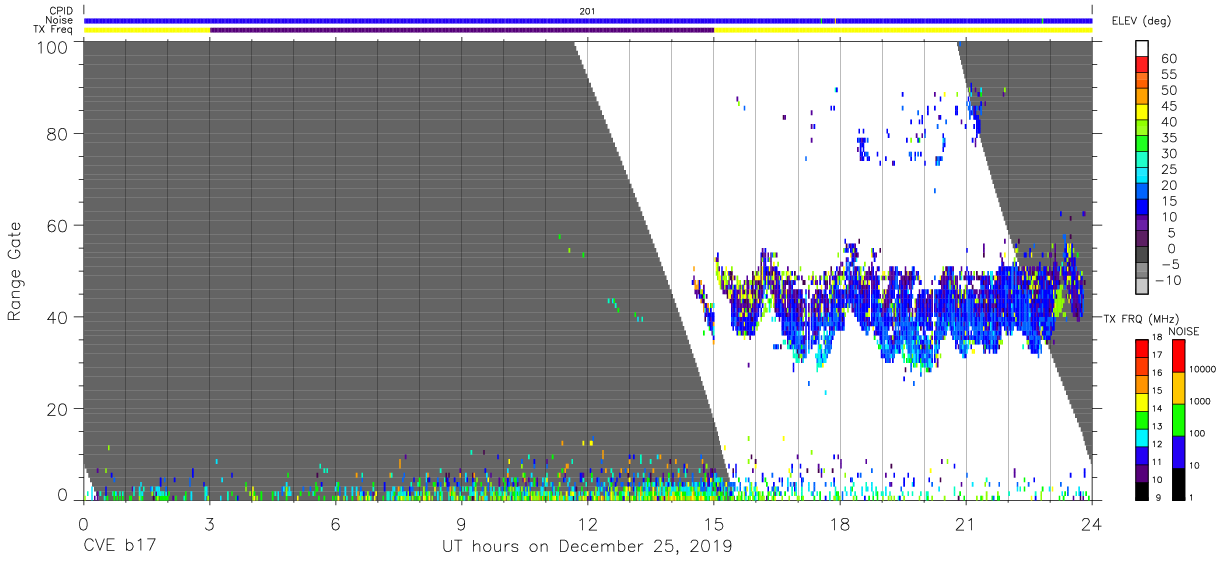This screenshot has height=567, width=1228.
Task: Click the CPID value '201' above the plot
Action: [587, 11]
